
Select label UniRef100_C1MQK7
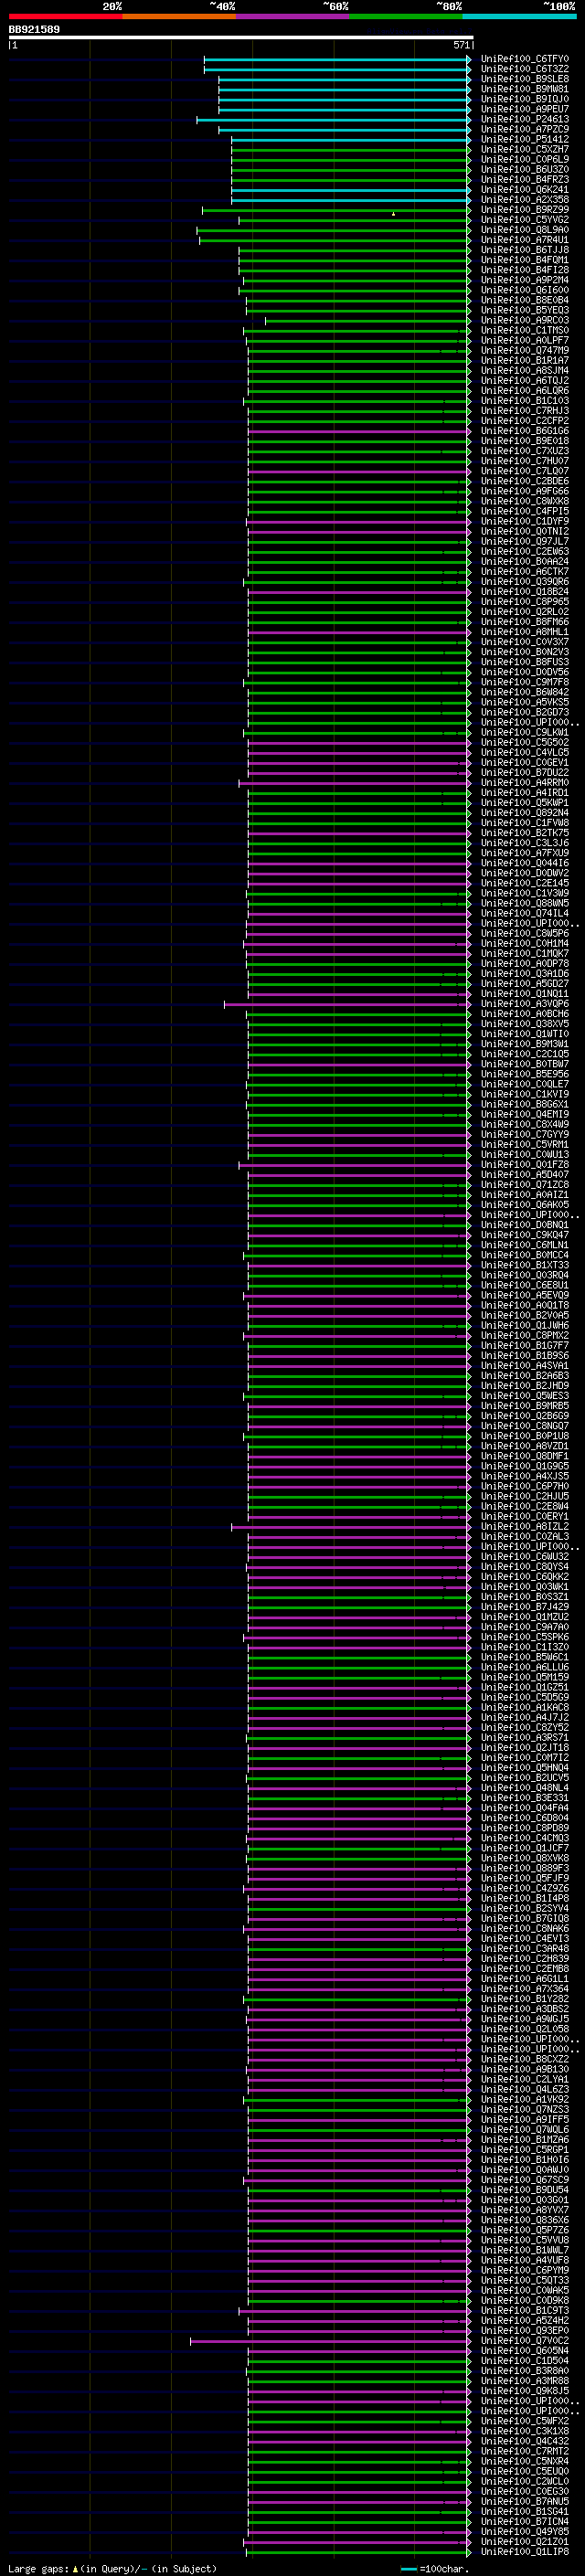tap(525, 953)
